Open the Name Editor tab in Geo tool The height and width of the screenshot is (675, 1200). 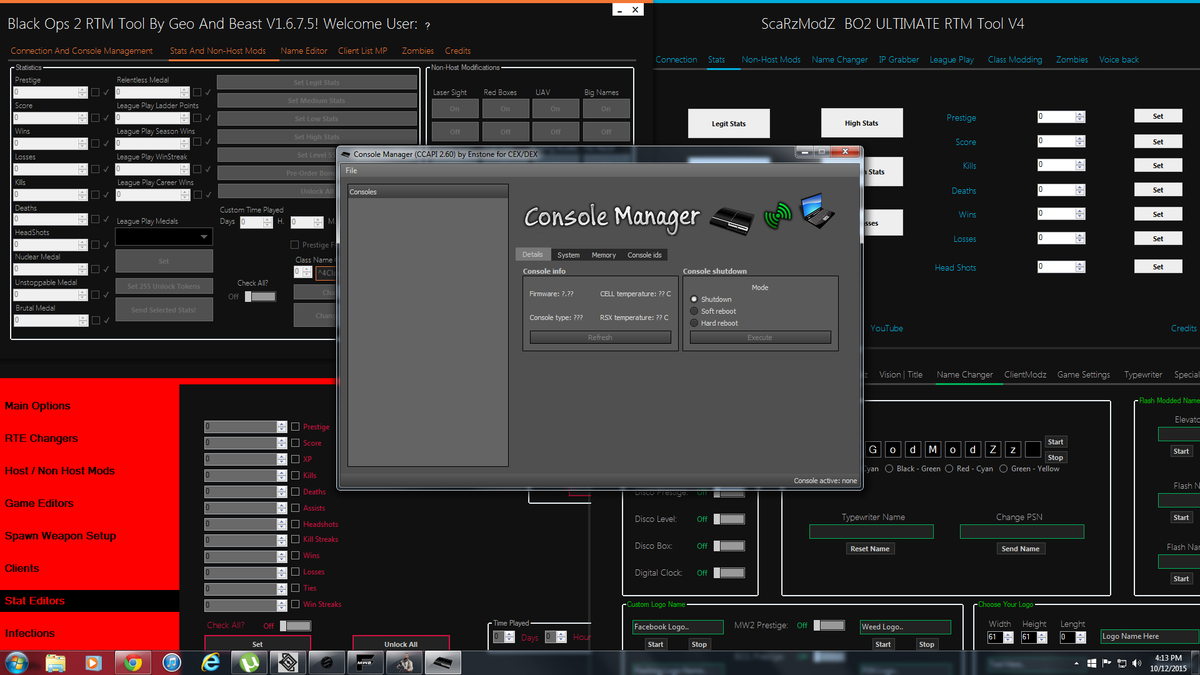click(x=304, y=51)
